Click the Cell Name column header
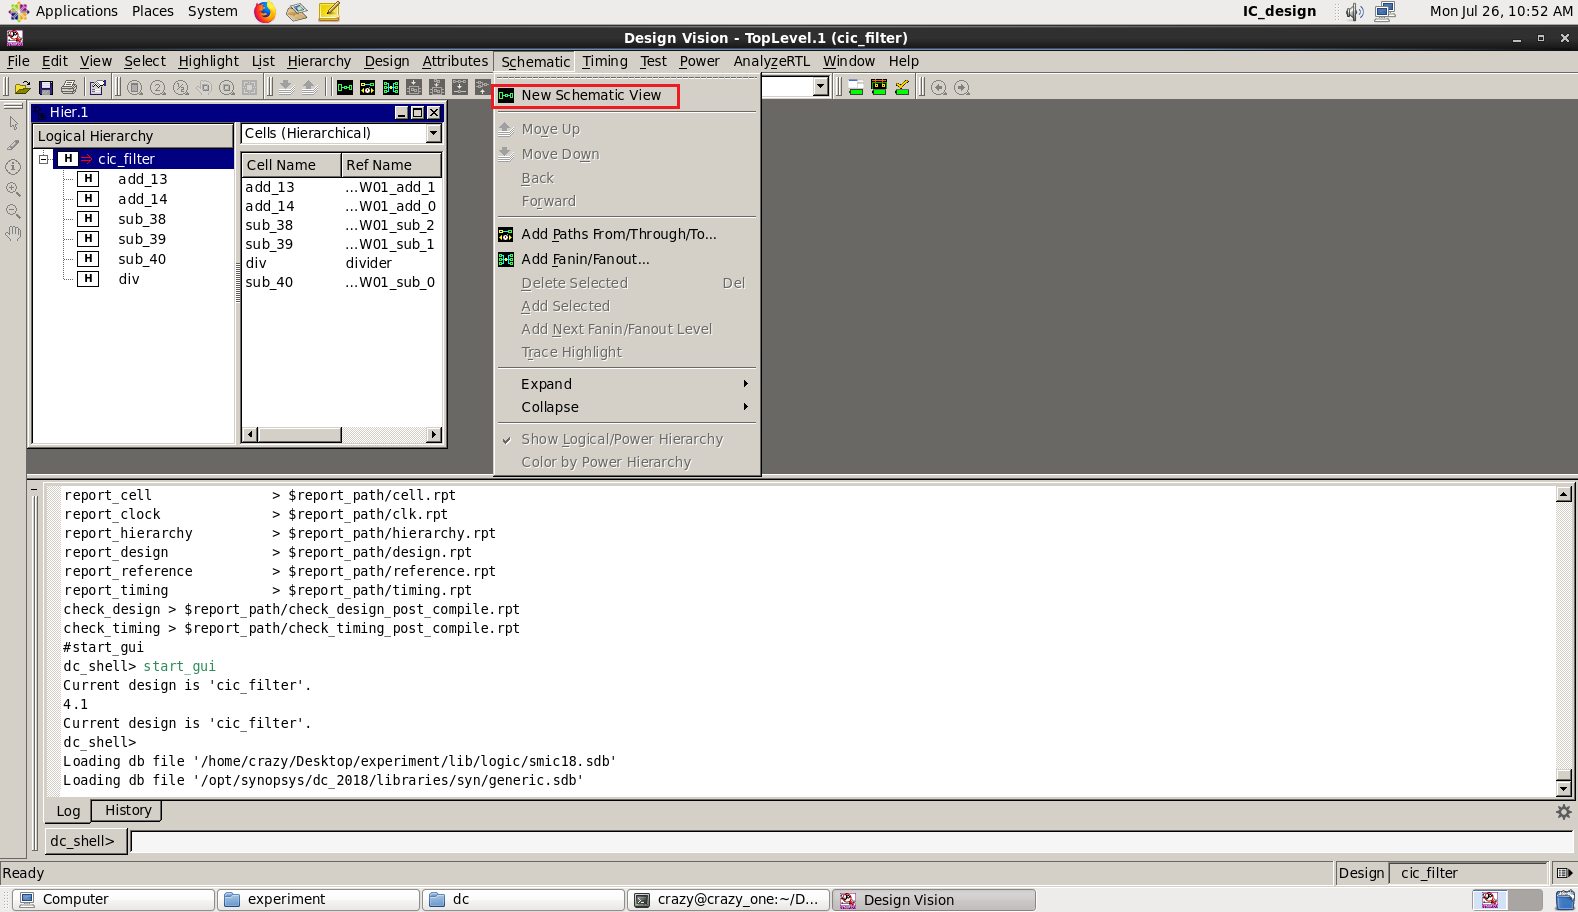This screenshot has height=912, width=1578. [x=291, y=165]
